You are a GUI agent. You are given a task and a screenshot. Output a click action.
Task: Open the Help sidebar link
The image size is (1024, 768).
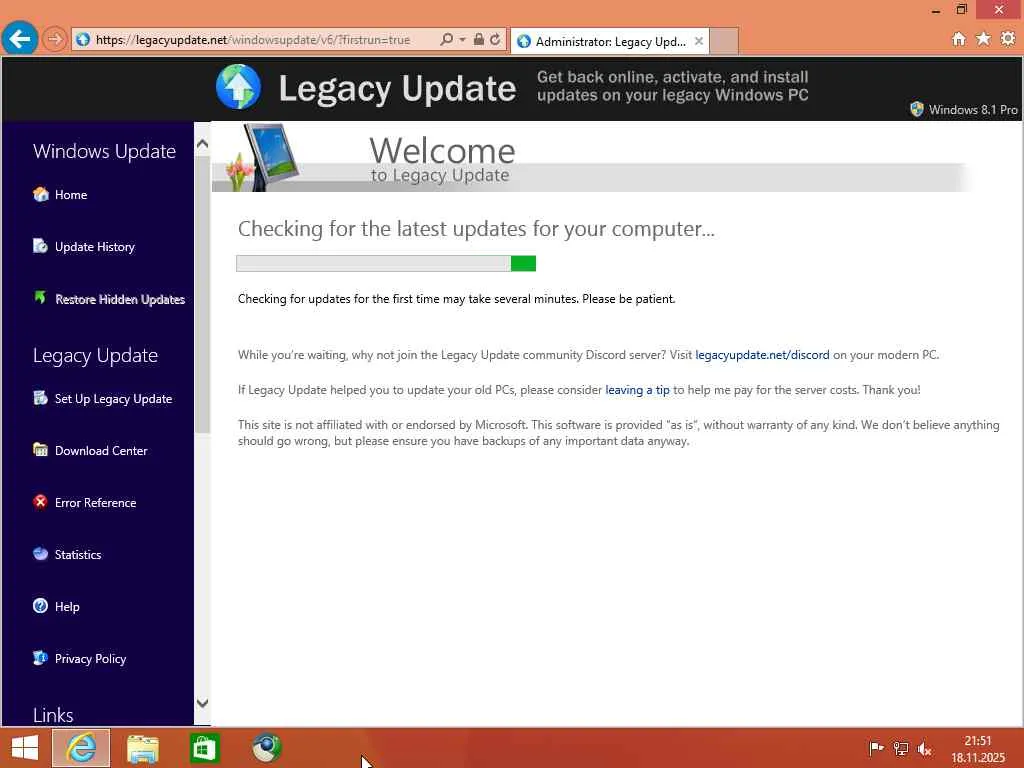point(67,607)
